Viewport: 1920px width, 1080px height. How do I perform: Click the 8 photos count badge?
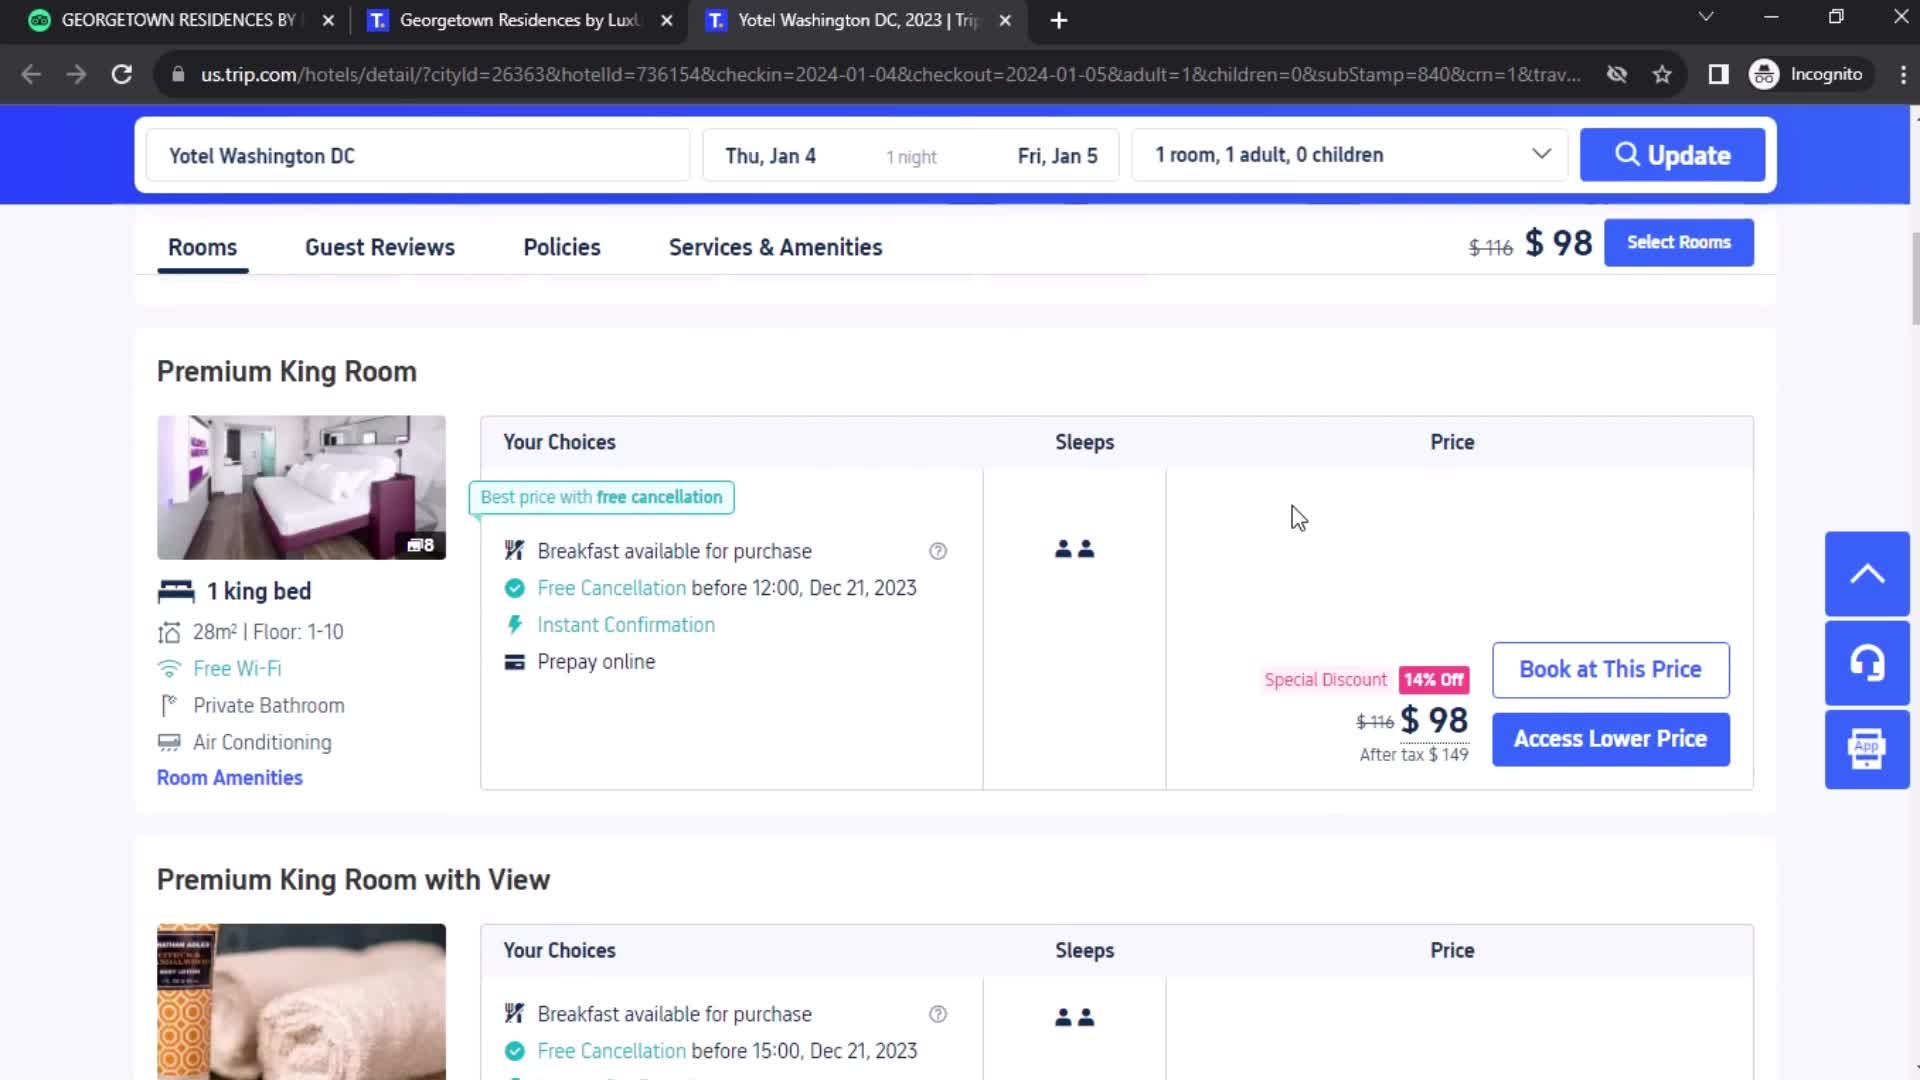[420, 545]
